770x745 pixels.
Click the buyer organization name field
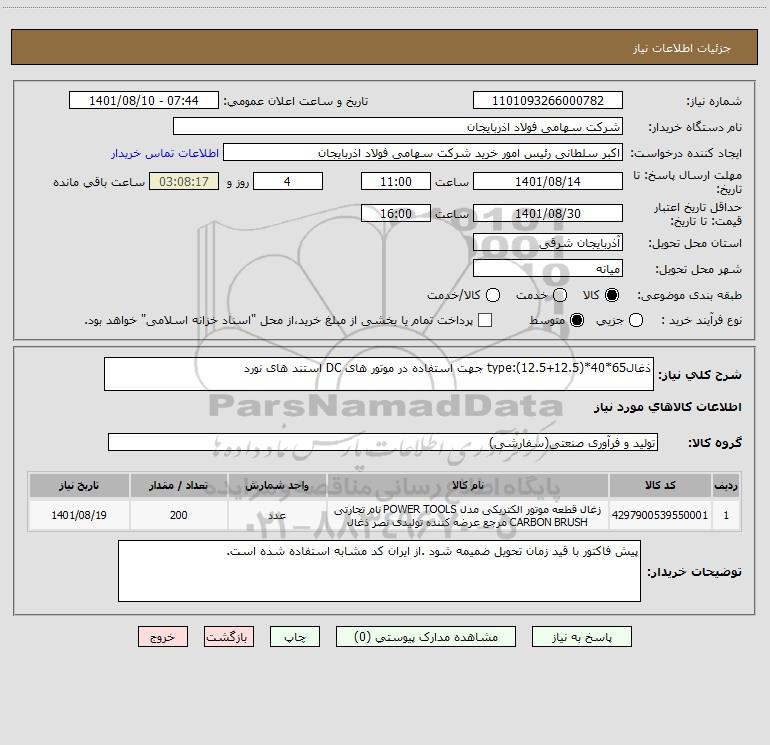pos(398,127)
